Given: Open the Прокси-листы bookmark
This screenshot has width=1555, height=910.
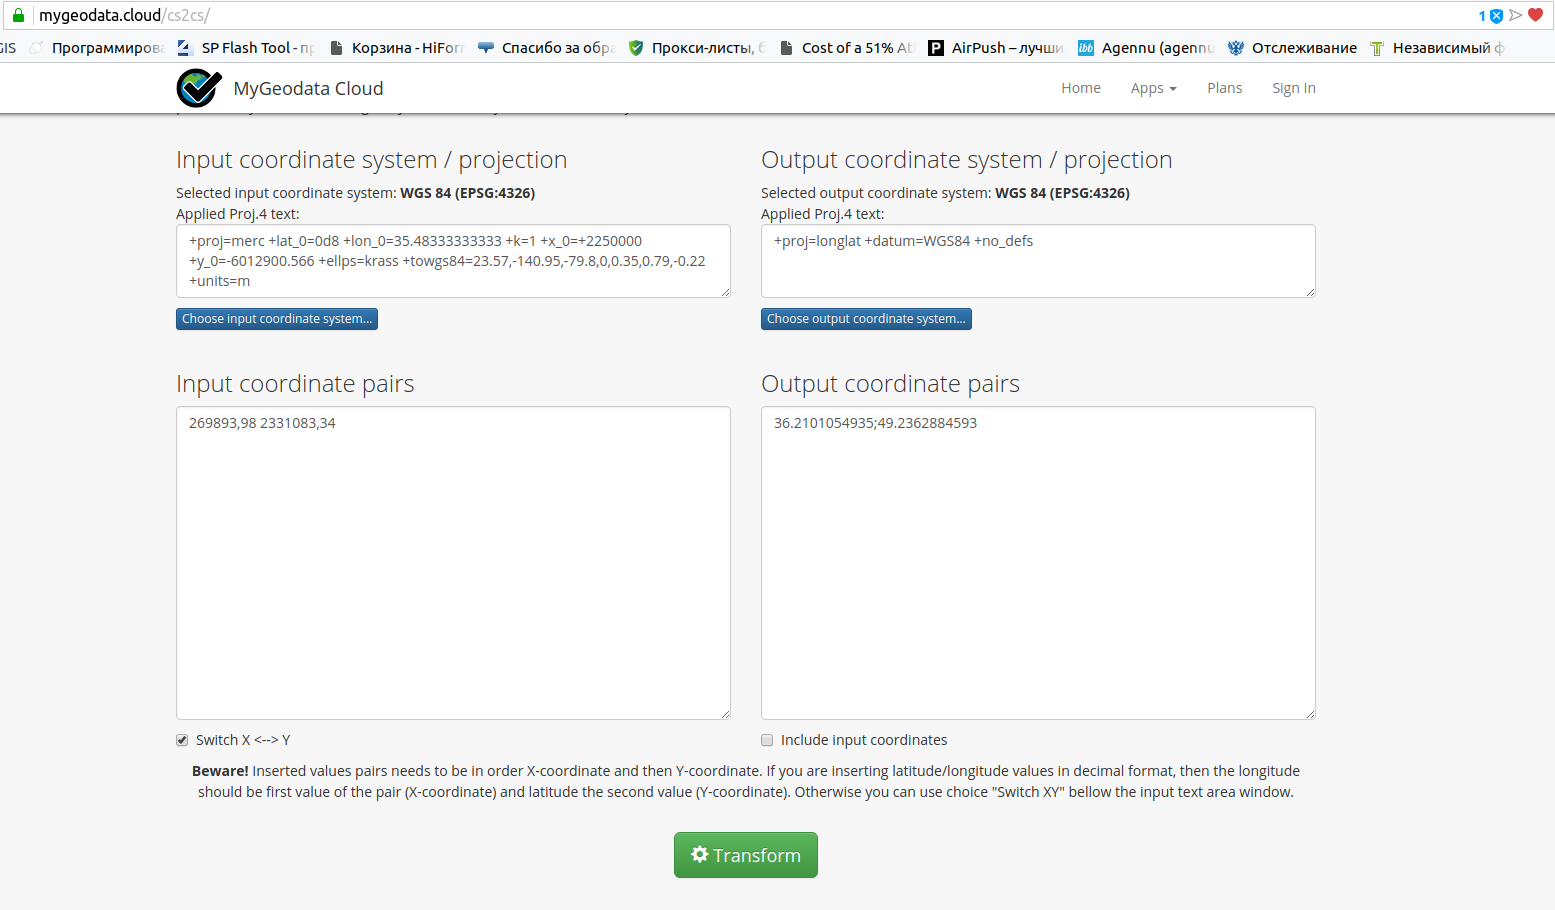Looking at the screenshot, I should tap(697, 48).
